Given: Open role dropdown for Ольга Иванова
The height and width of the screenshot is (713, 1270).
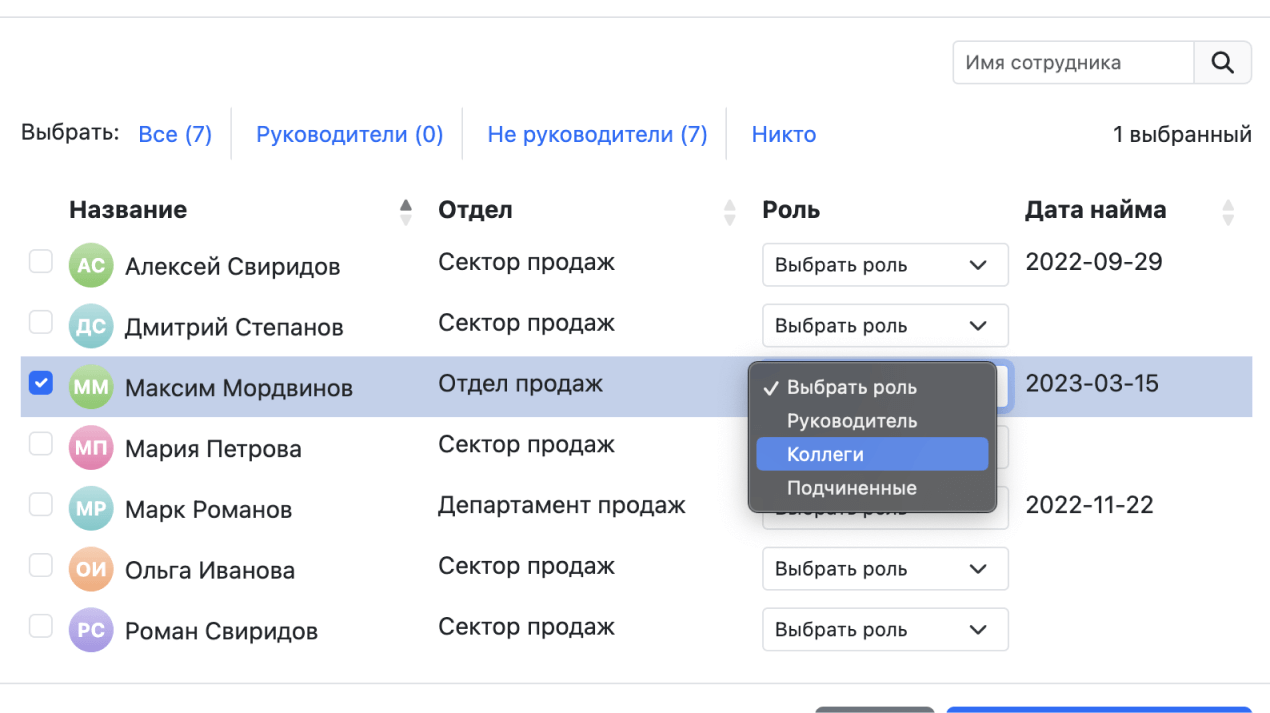Looking at the screenshot, I should [885, 569].
